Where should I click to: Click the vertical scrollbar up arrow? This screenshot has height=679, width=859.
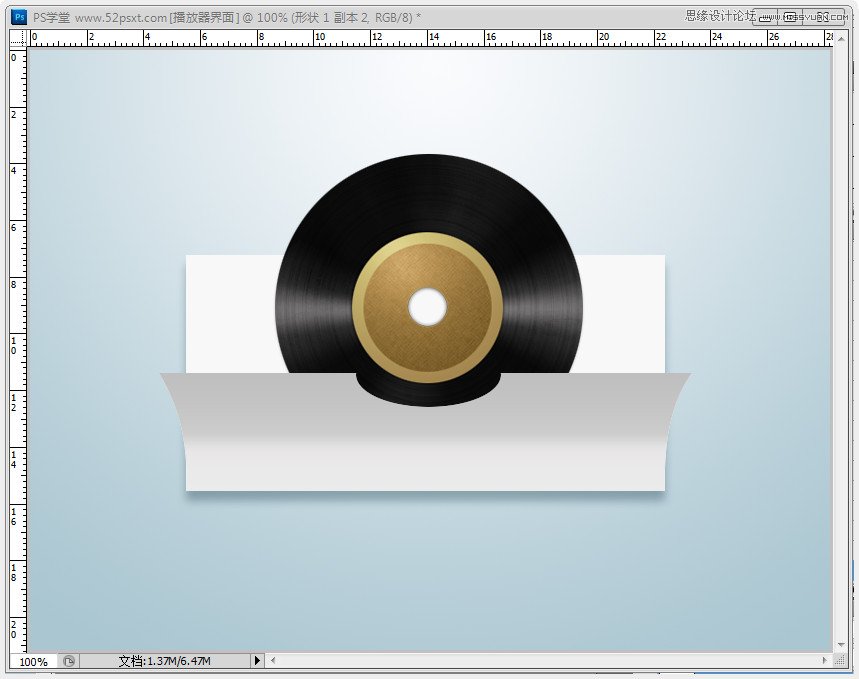click(x=841, y=38)
